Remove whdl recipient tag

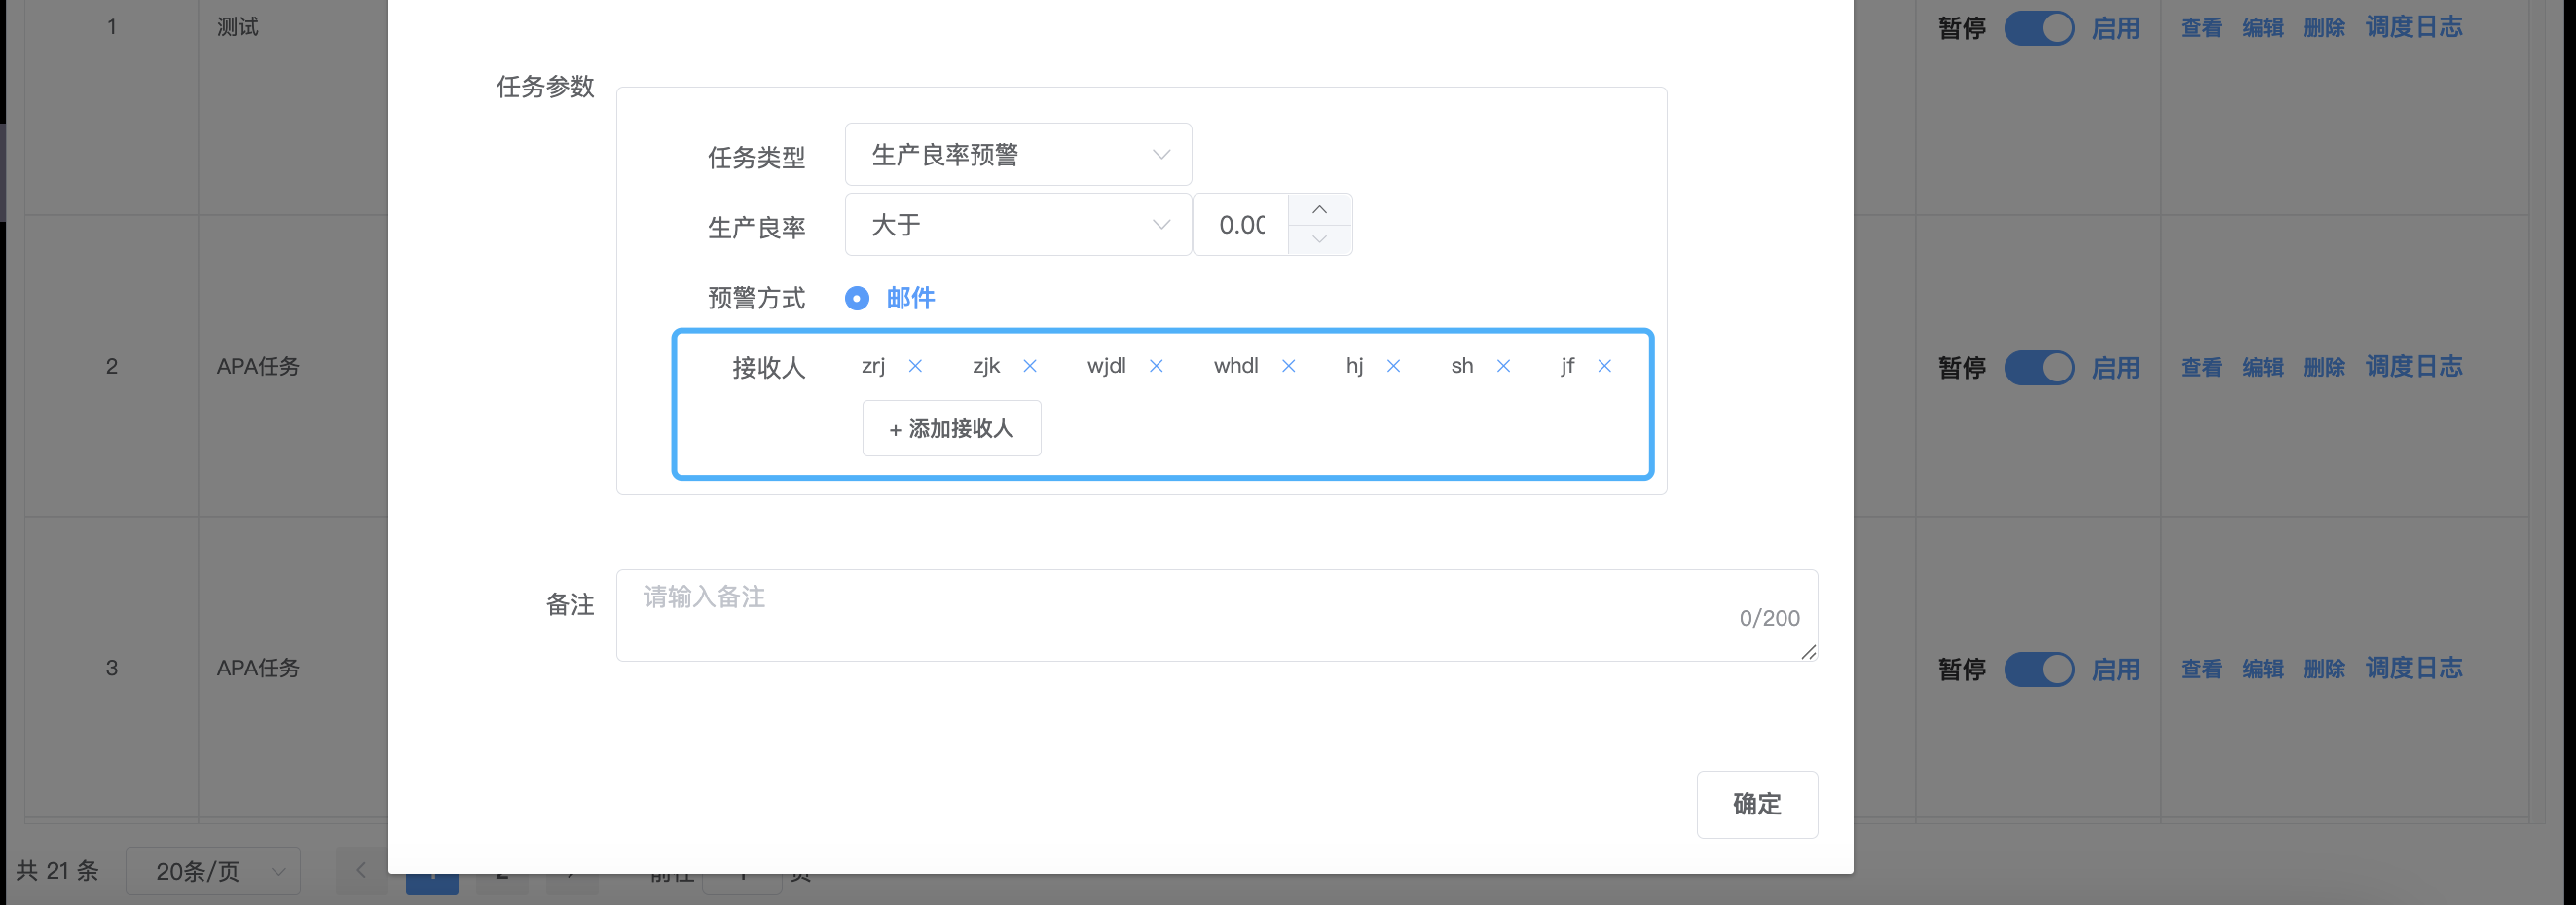[x=1289, y=366]
